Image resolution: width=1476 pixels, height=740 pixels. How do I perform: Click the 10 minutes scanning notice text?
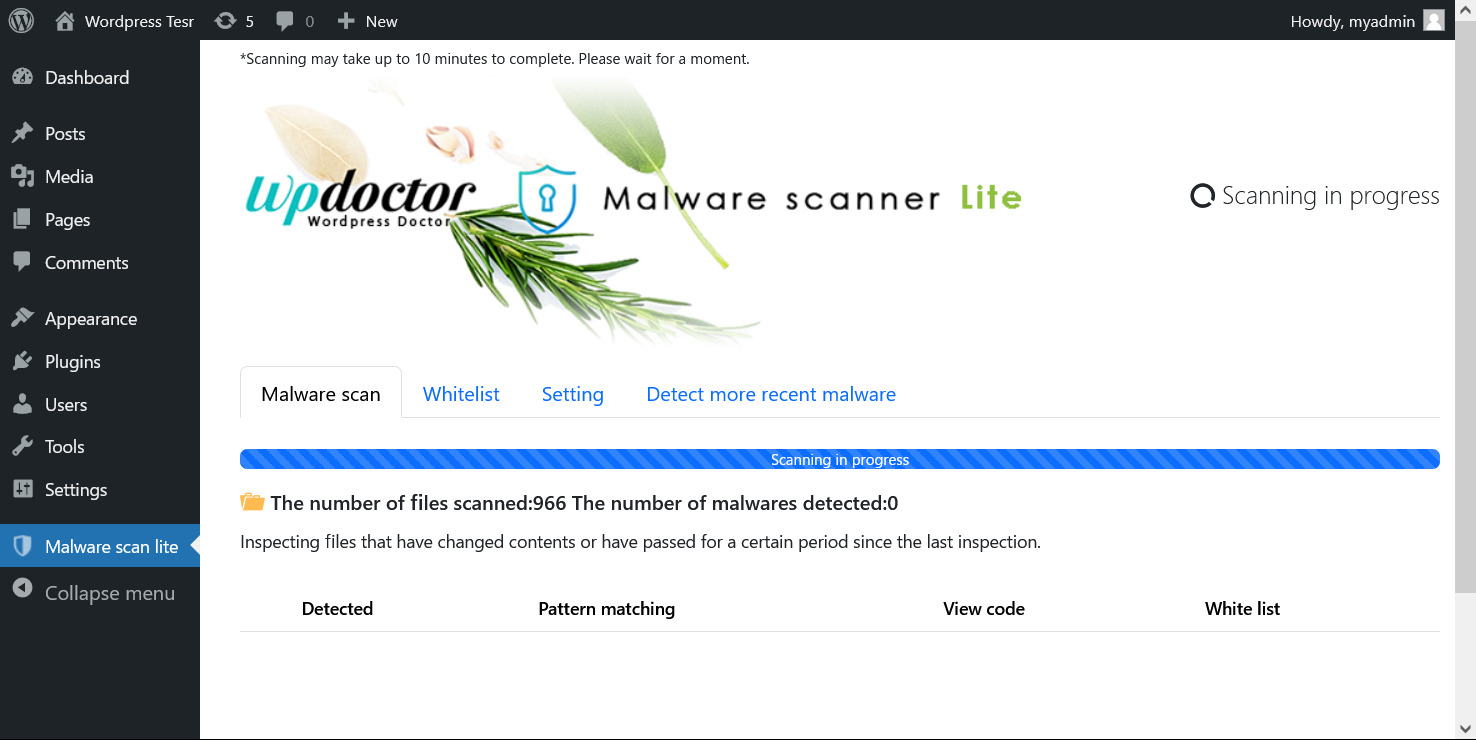(x=495, y=59)
